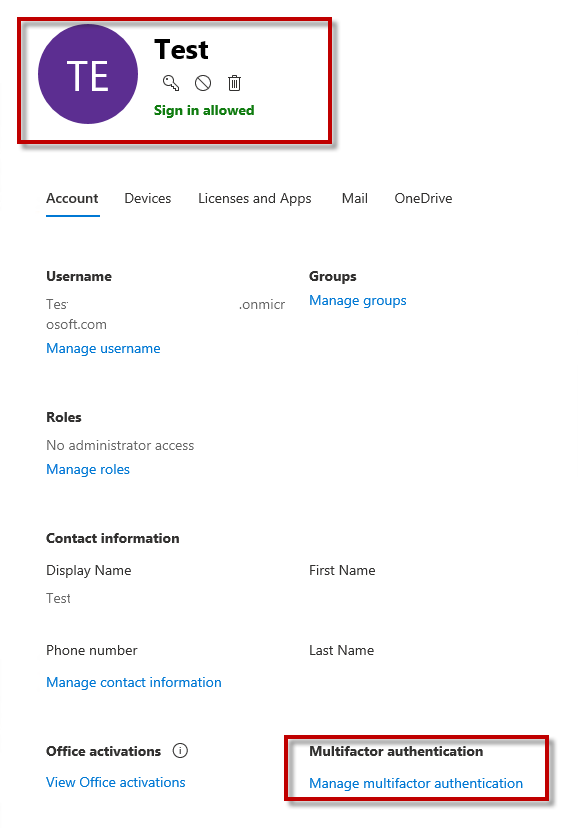
Task: Click the Manage groups link
Action: point(357,300)
